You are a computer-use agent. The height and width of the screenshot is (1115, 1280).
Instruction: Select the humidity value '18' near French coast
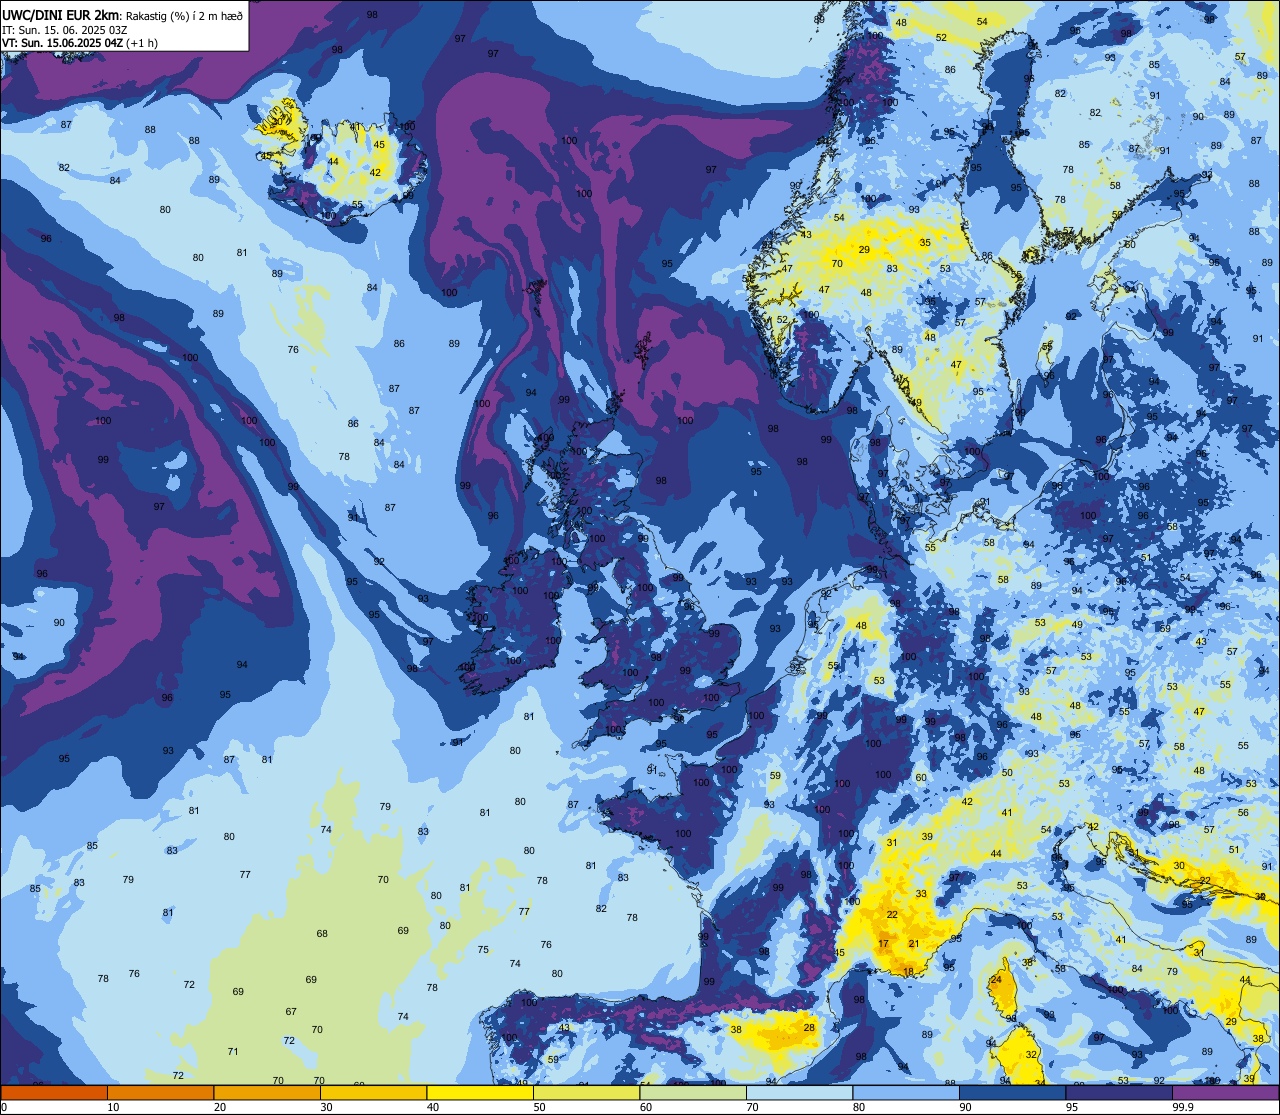click(908, 971)
